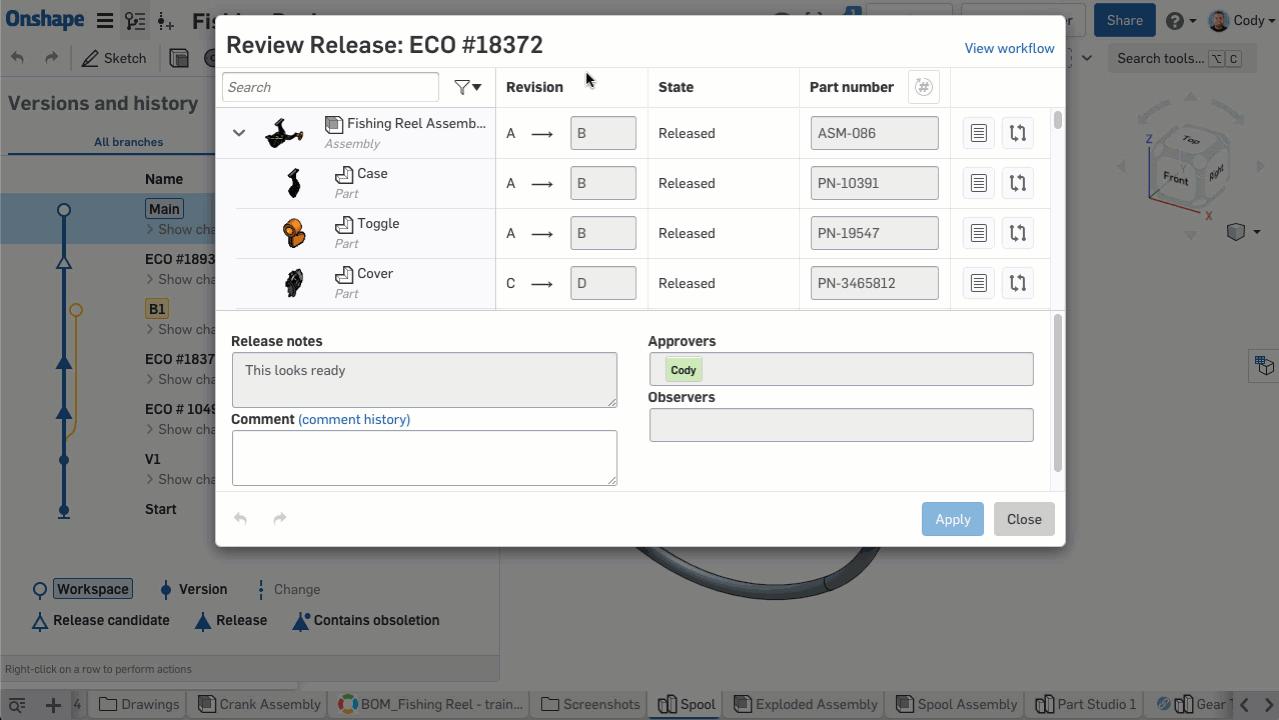Click the Share button
The image size is (1279, 720).
pyautogui.click(x=1124, y=20)
